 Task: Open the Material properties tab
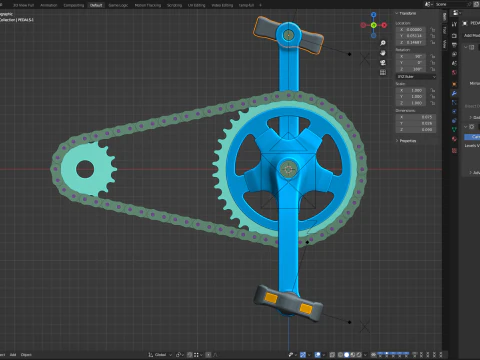pos(454,139)
